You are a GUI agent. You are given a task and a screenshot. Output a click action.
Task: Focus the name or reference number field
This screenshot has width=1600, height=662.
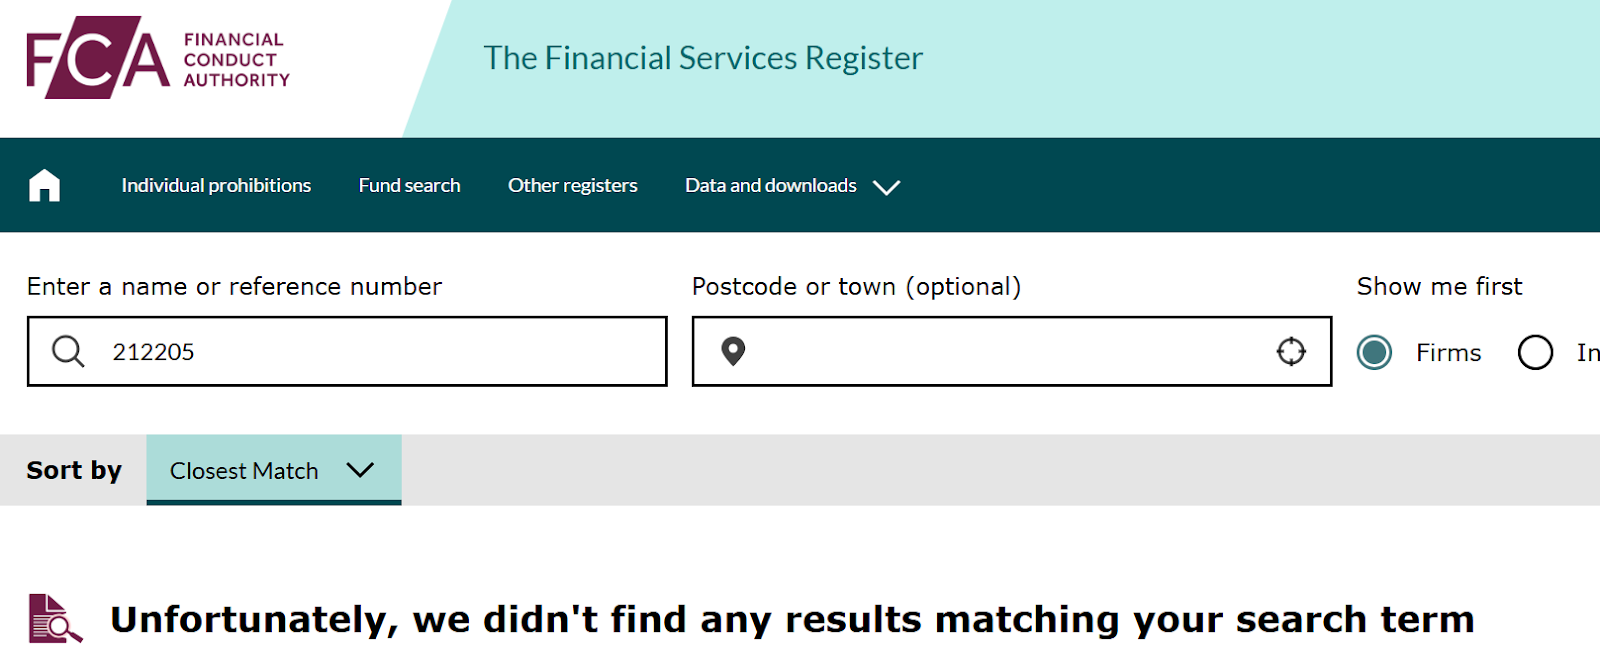pyautogui.click(x=347, y=351)
